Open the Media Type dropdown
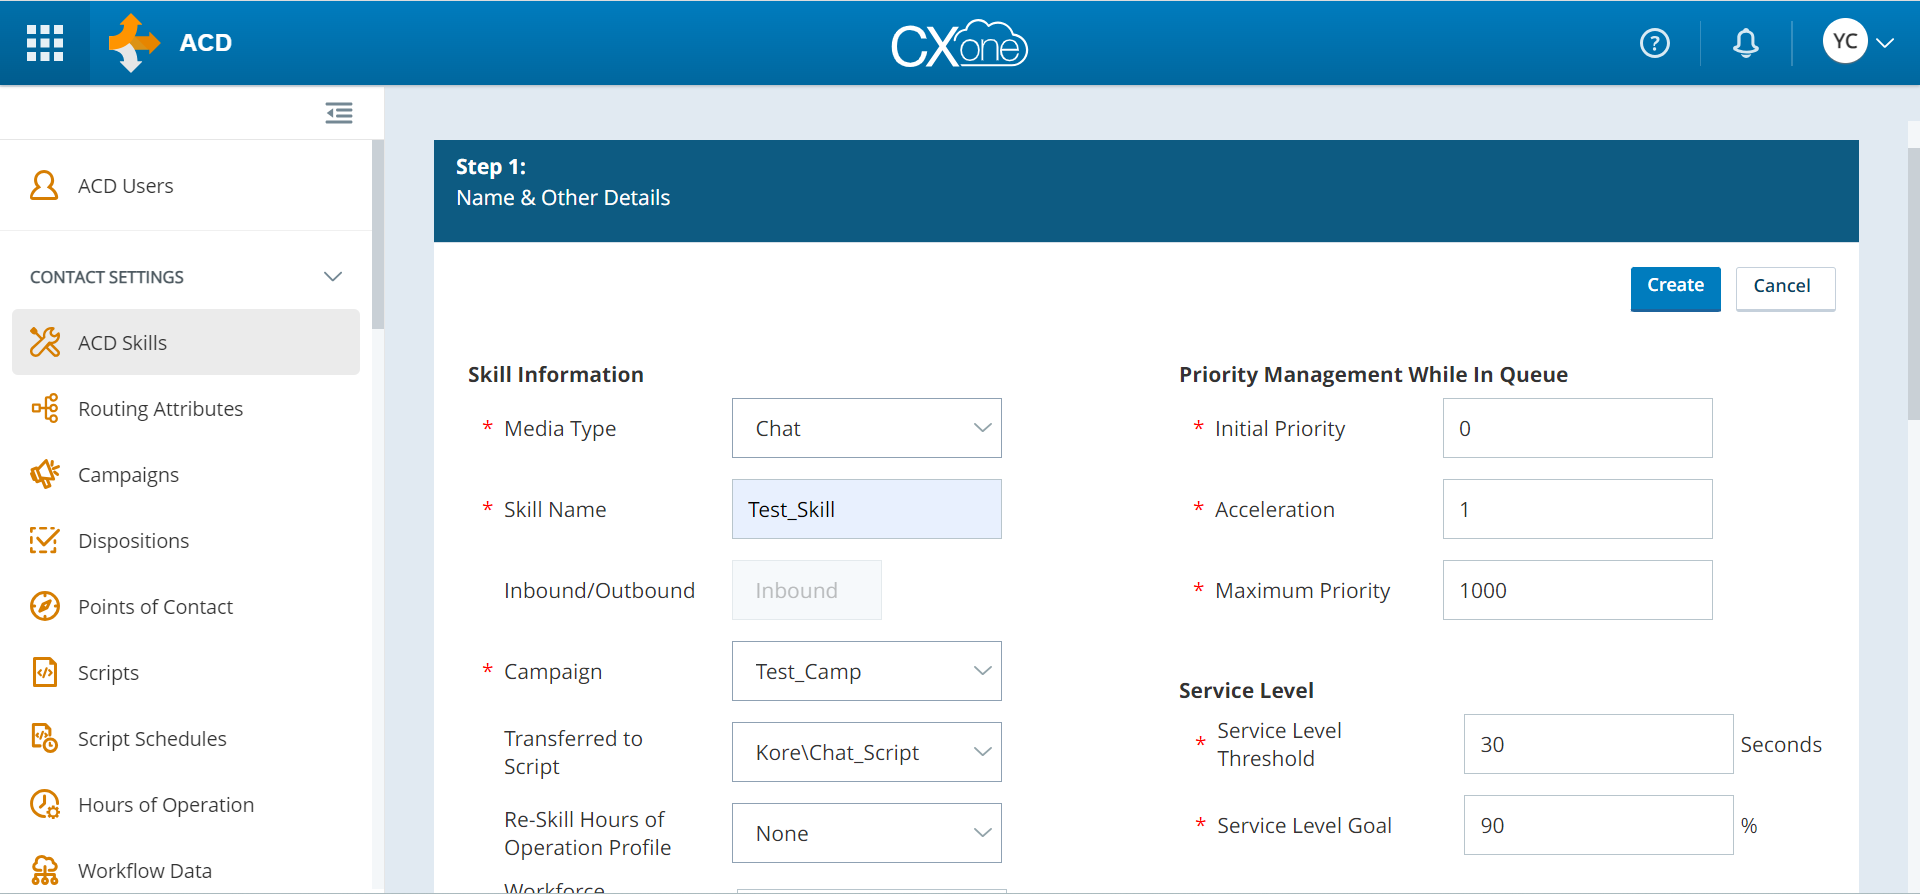This screenshot has width=1920, height=894. [866, 429]
